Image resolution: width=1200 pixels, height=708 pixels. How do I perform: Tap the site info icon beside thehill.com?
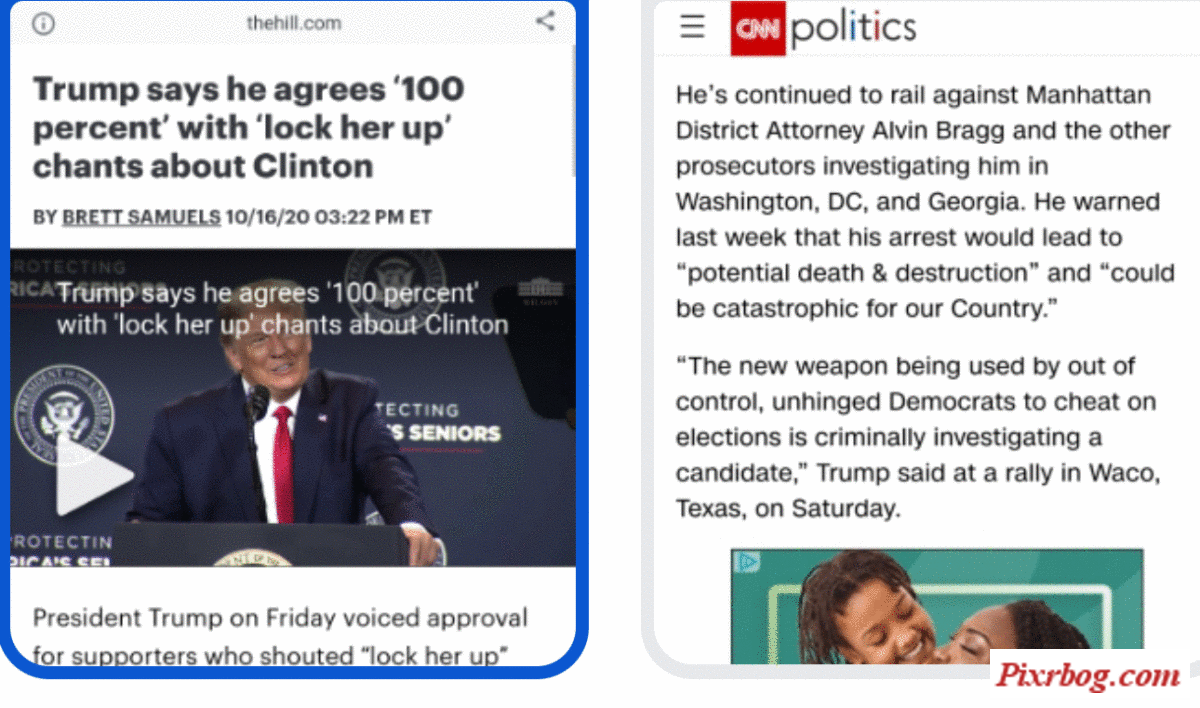point(43,23)
